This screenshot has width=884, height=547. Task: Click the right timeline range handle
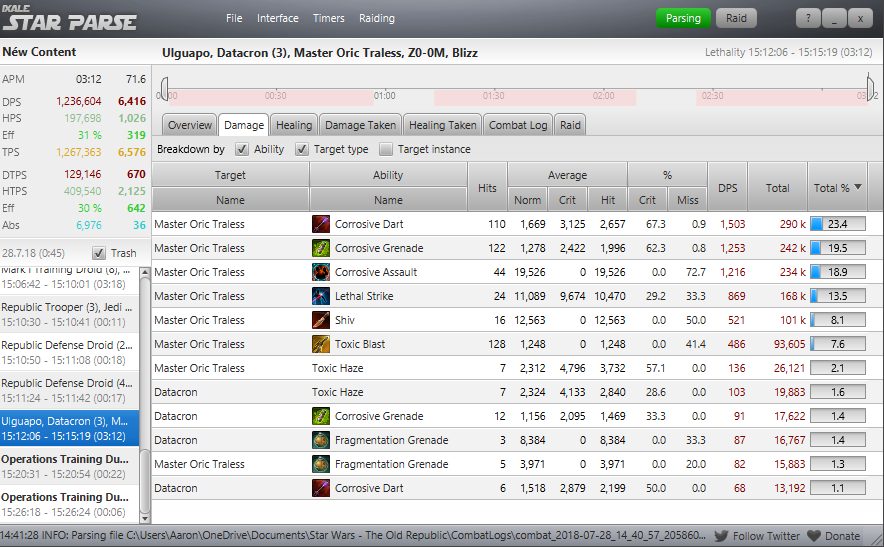870,89
